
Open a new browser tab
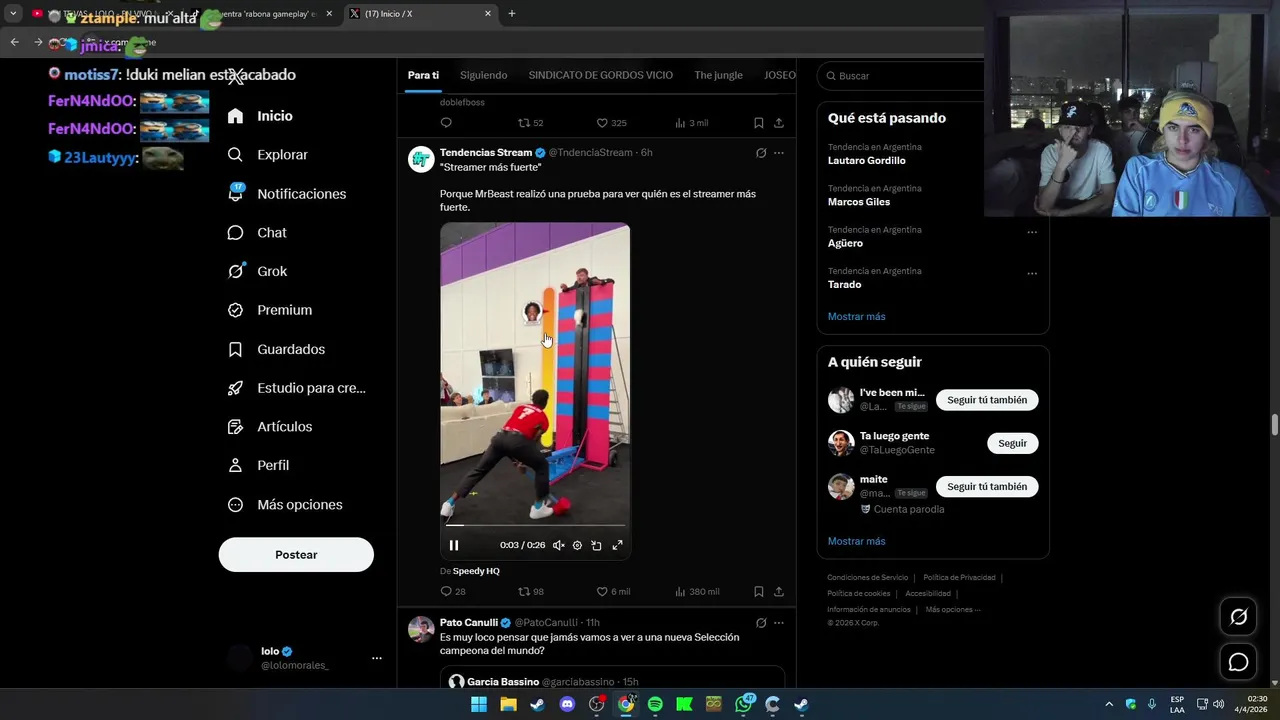pos(512,14)
